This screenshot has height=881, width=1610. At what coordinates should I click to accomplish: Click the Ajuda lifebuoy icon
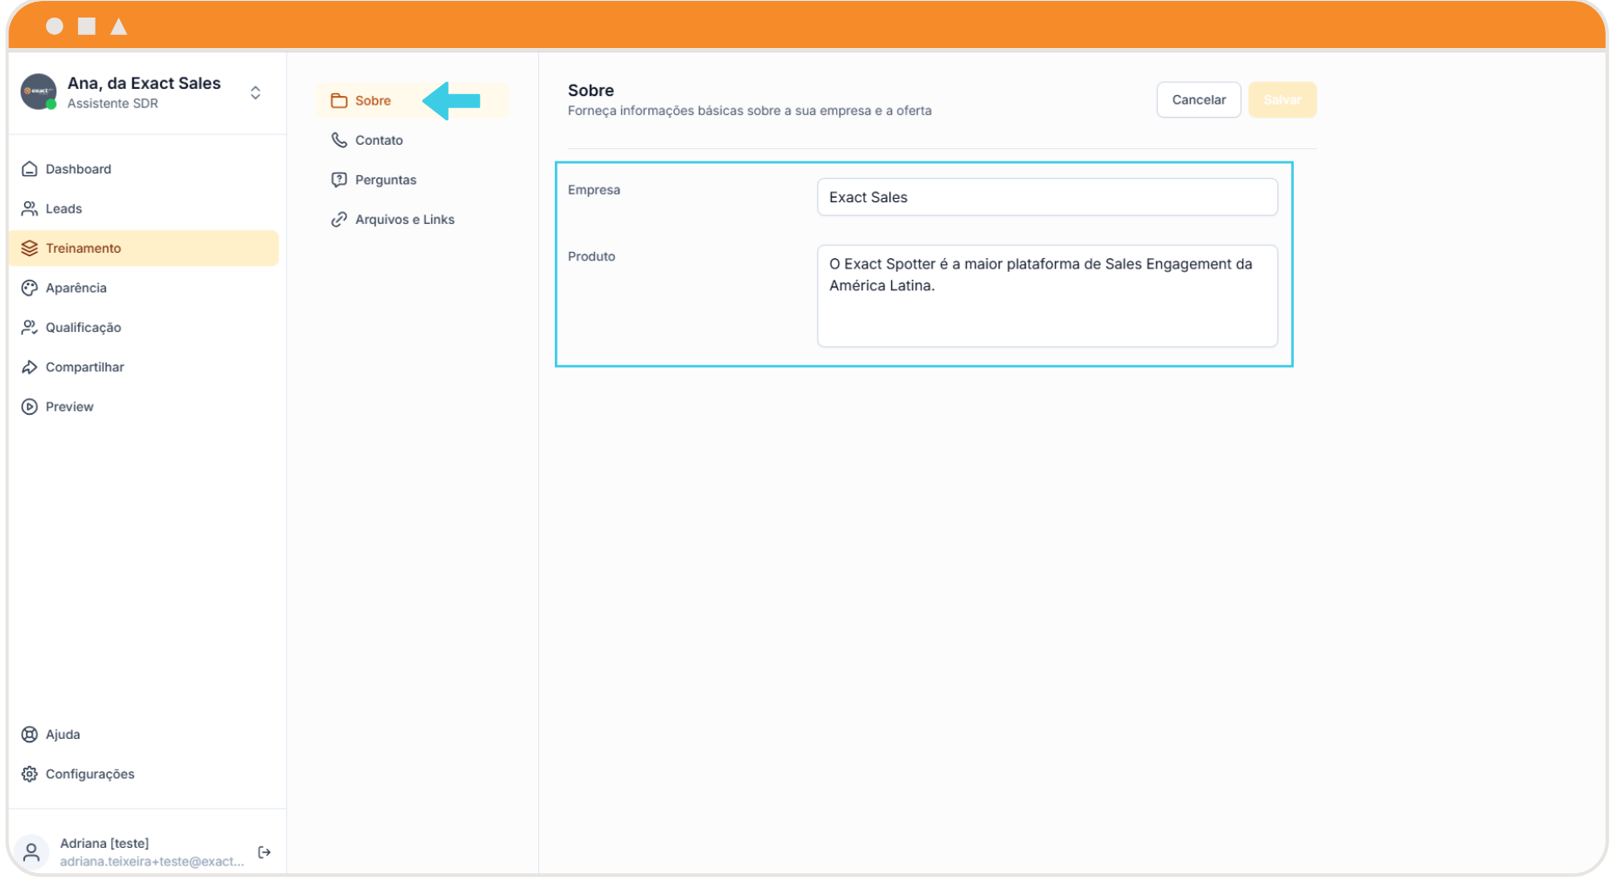click(x=29, y=735)
